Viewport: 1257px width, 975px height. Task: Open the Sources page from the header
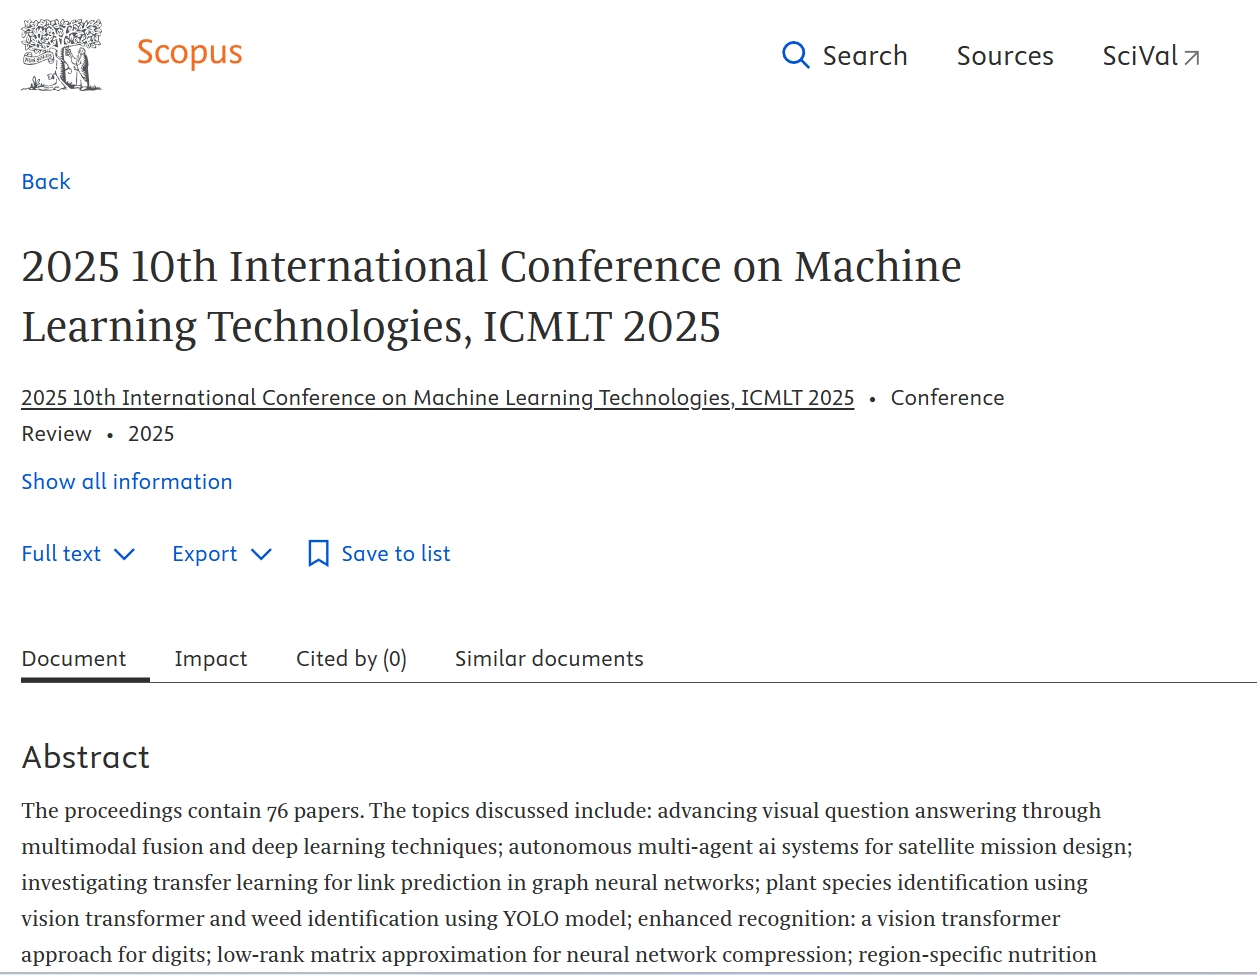pos(1004,56)
